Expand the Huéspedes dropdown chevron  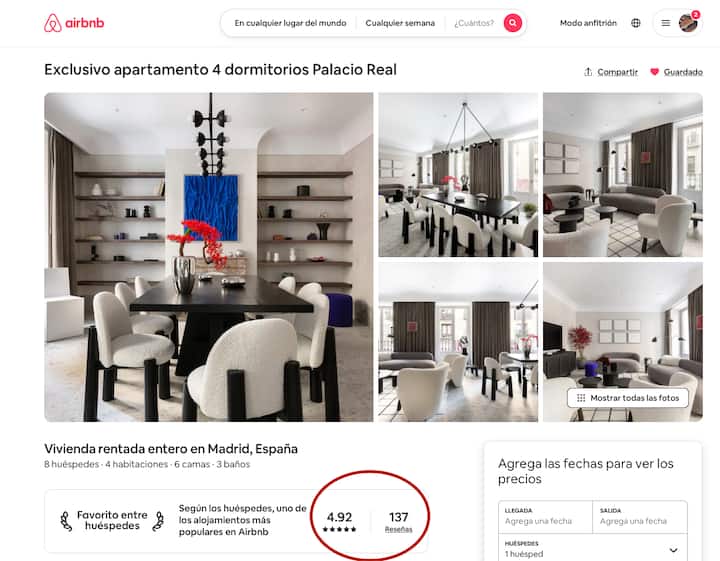(x=673, y=550)
